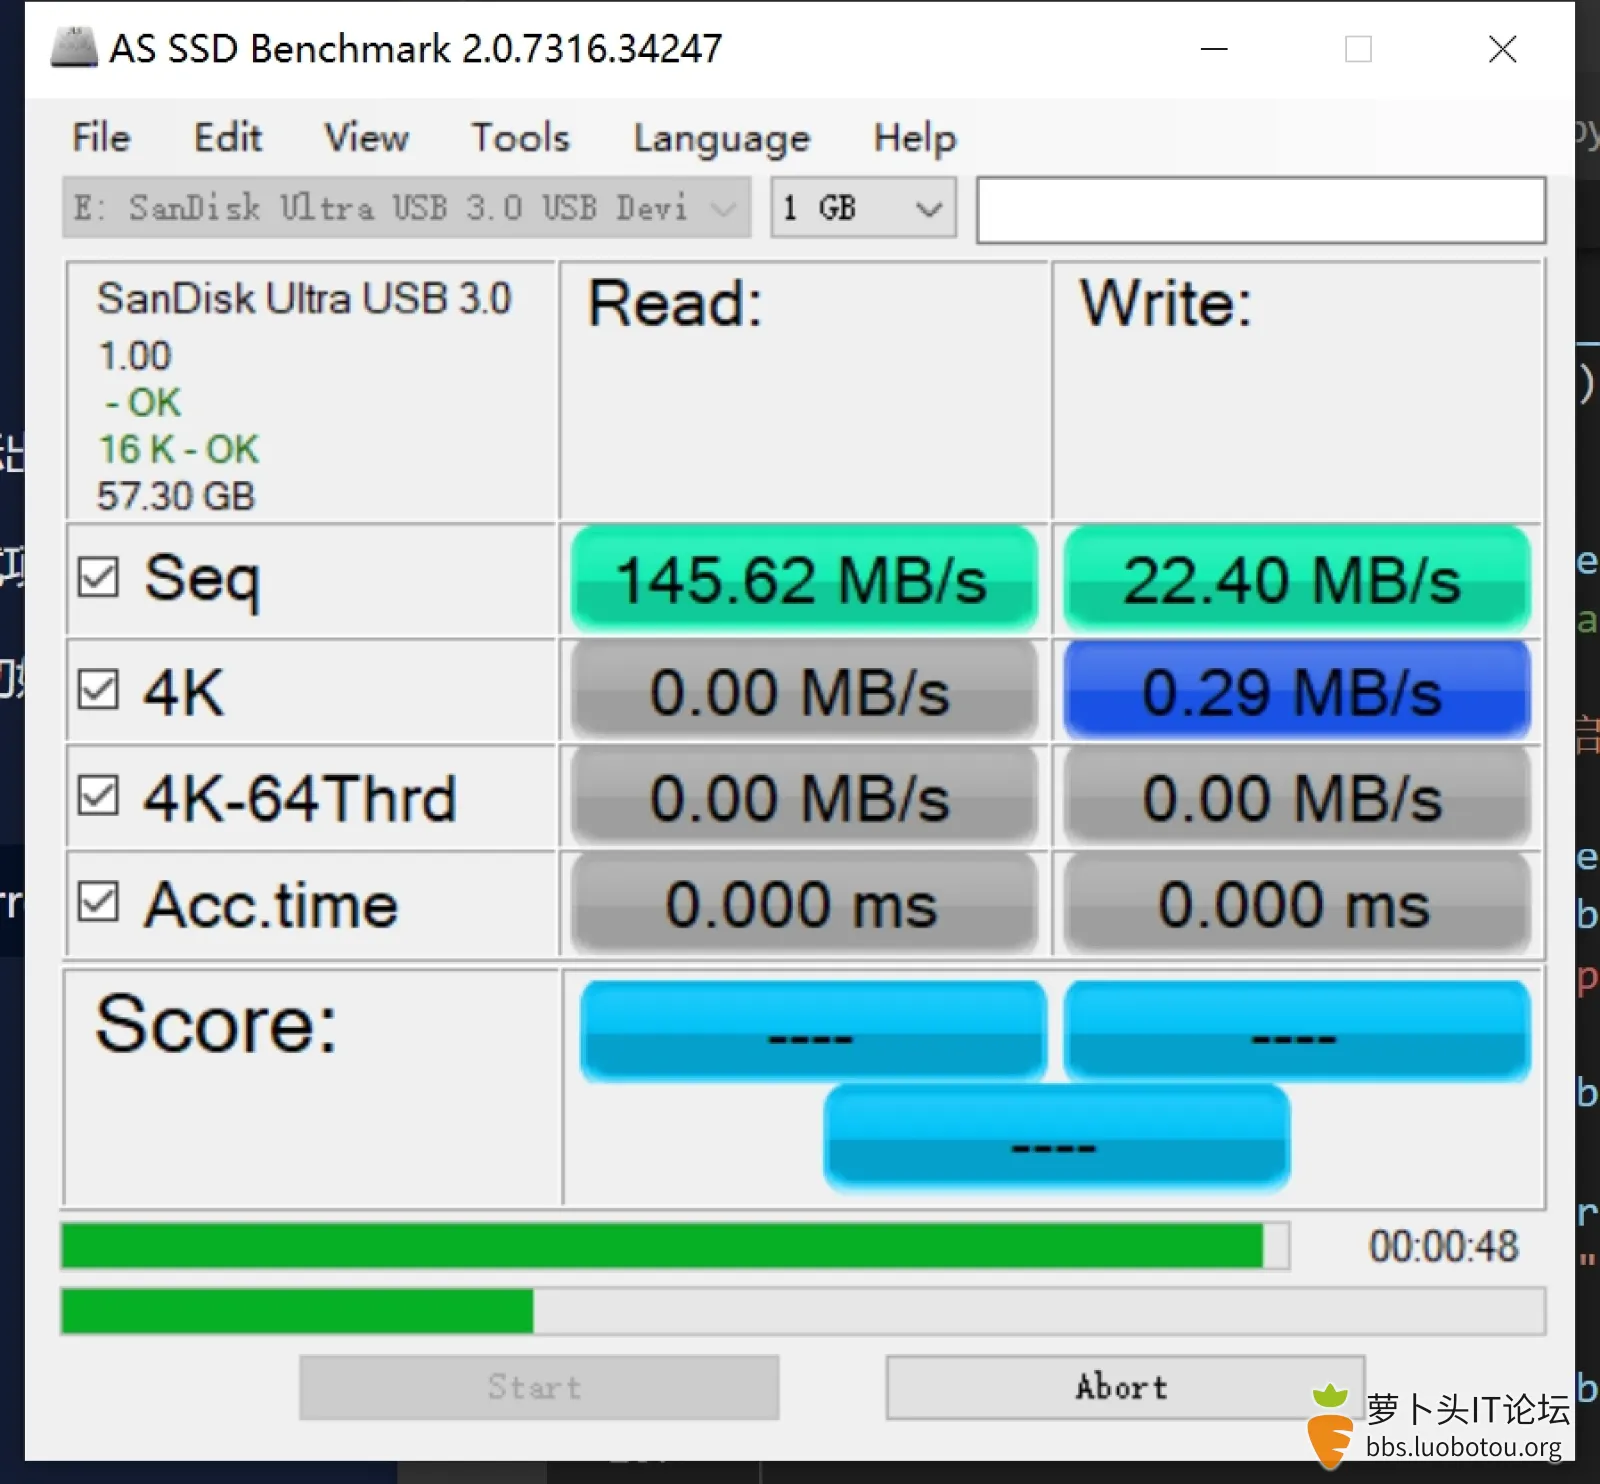Click the elapsed time 00:00:48
This screenshot has width=1600, height=1484.
[x=1443, y=1247]
